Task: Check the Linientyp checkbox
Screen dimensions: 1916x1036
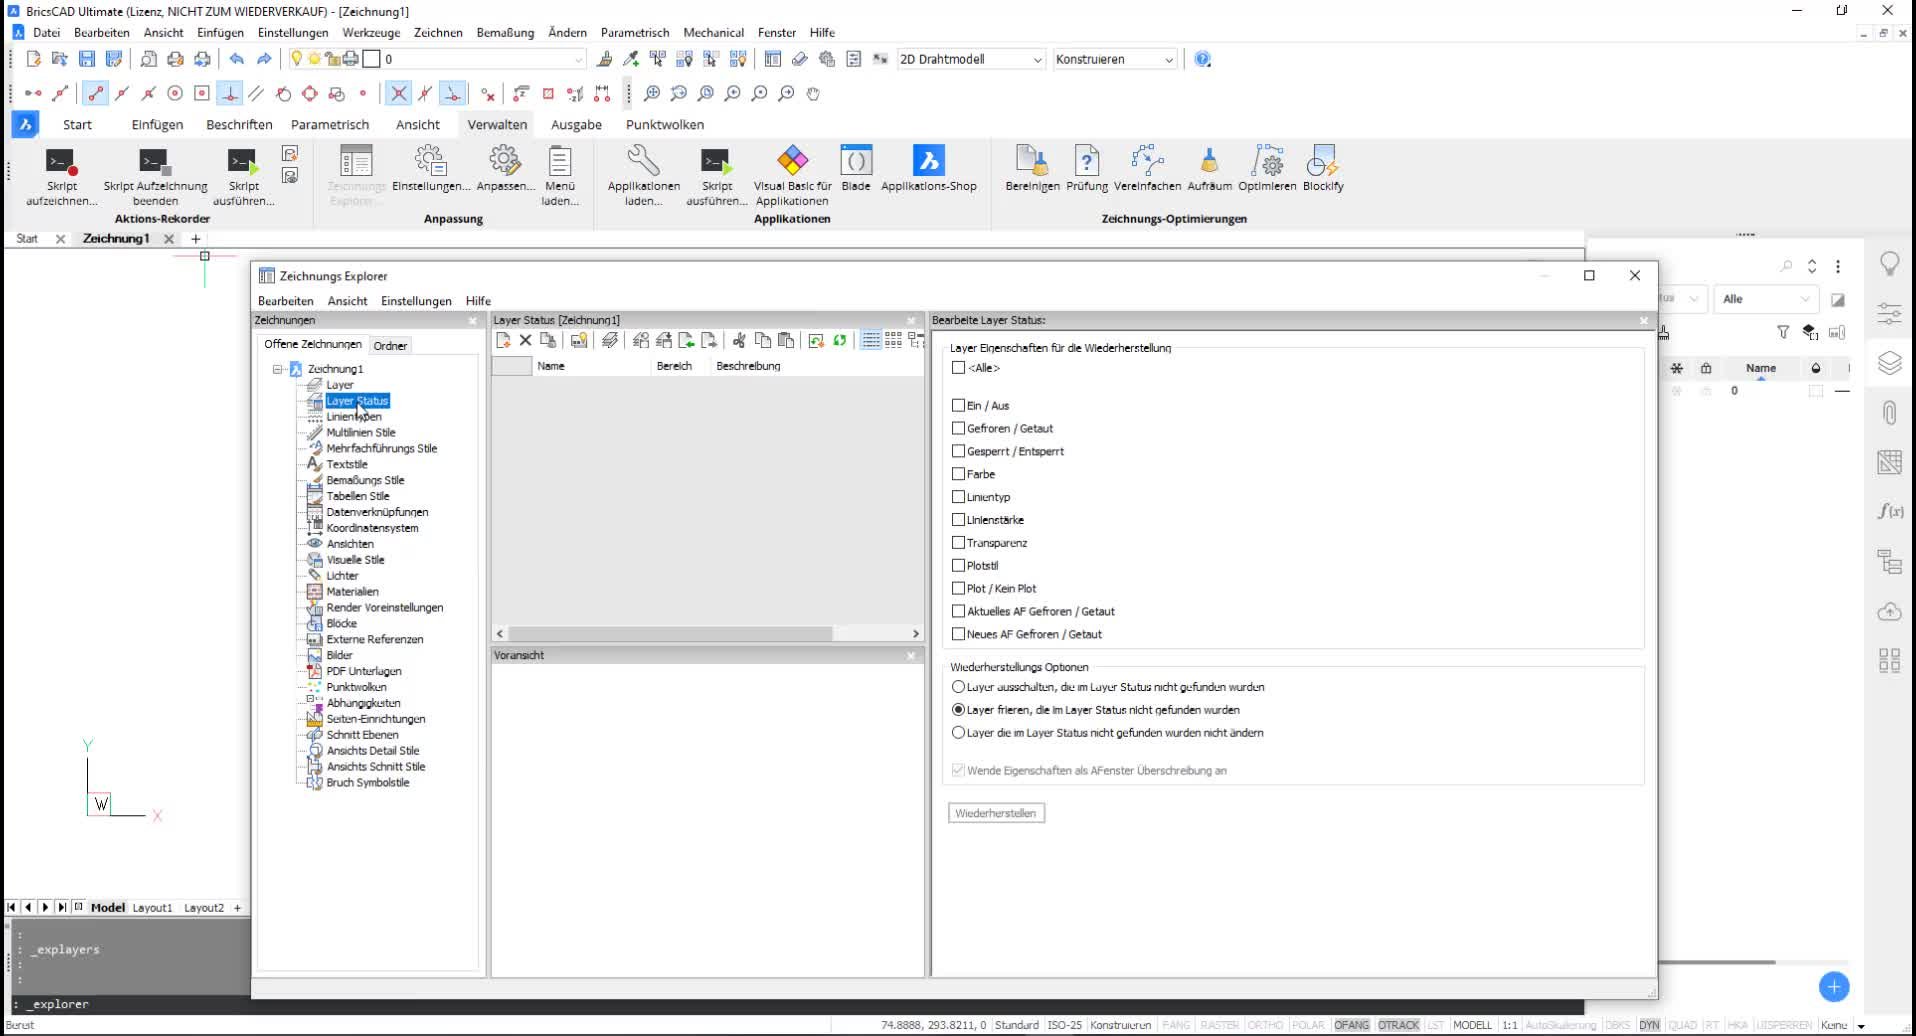Action: coord(958,496)
